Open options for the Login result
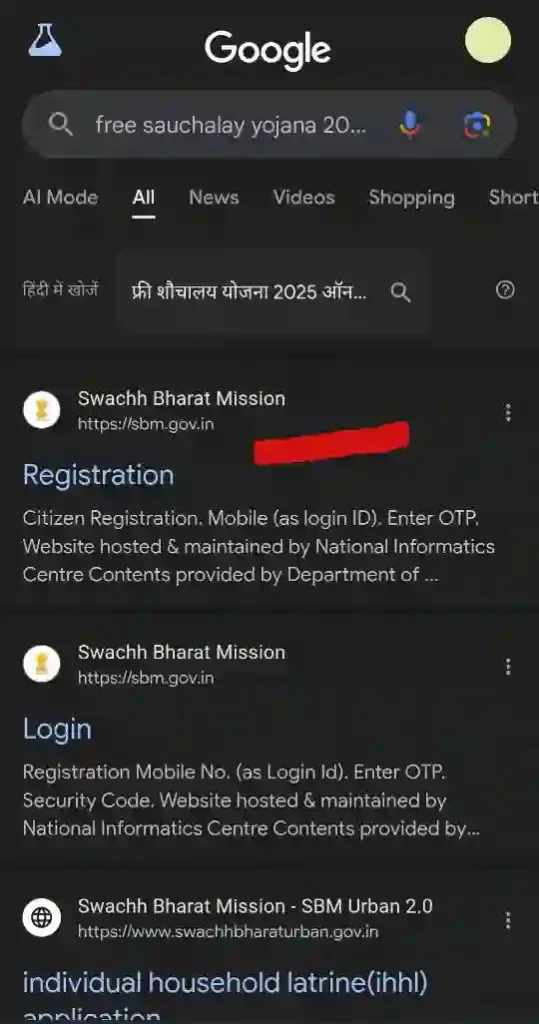539x1024 pixels. coord(508,667)
